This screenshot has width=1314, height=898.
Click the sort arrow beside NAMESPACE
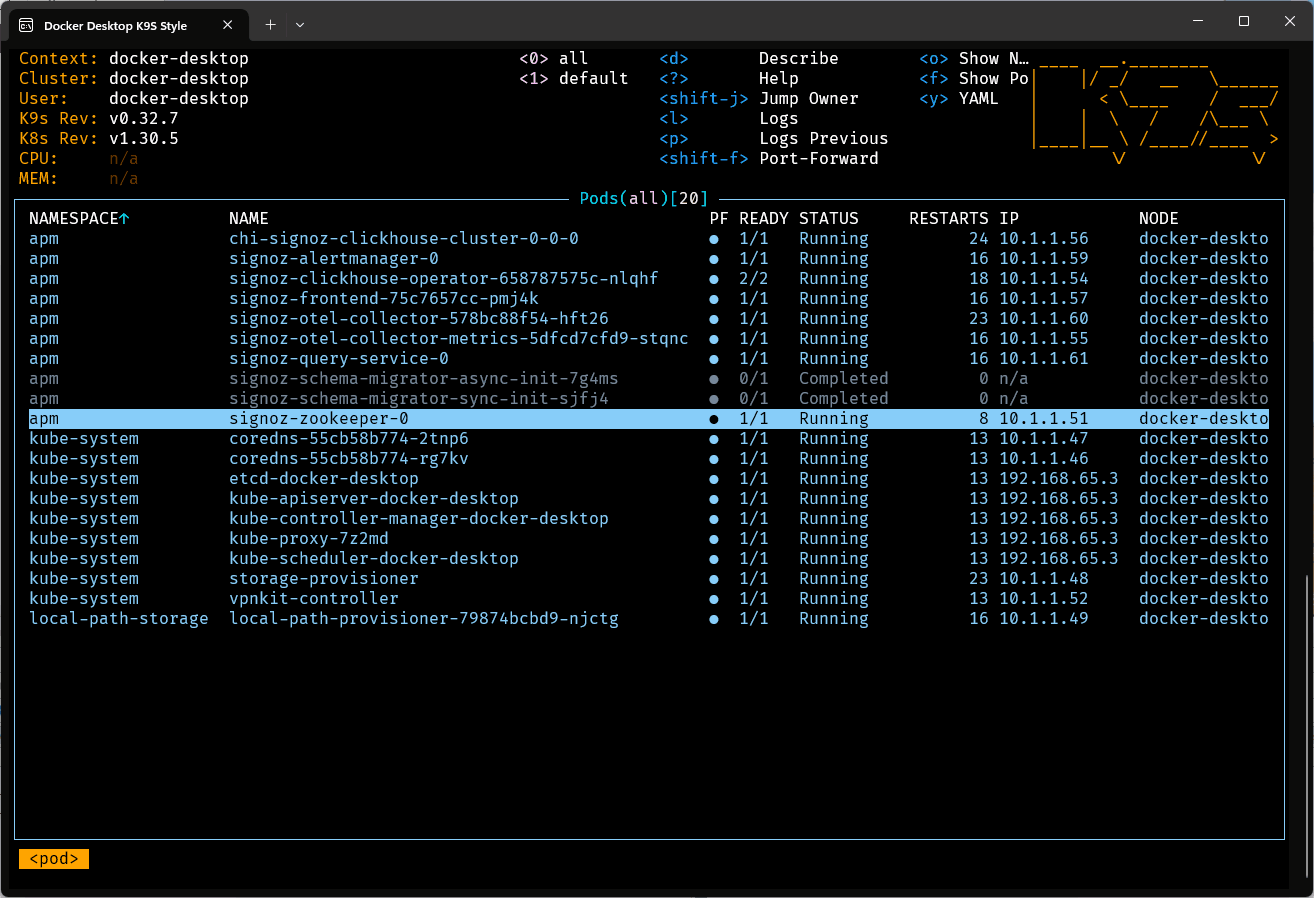(124, 218)
